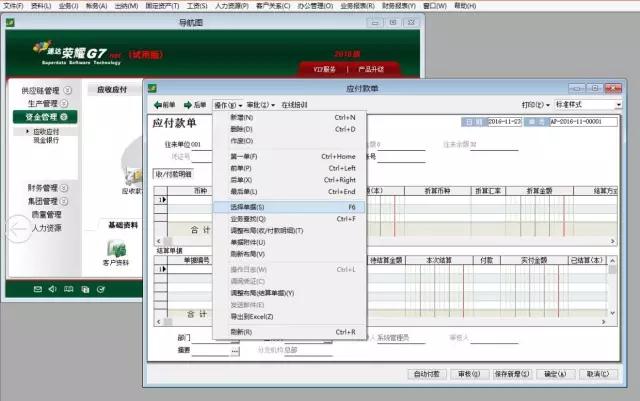Choose 后单(X) menu entry
640x401 pixels.
click(289, 180)
